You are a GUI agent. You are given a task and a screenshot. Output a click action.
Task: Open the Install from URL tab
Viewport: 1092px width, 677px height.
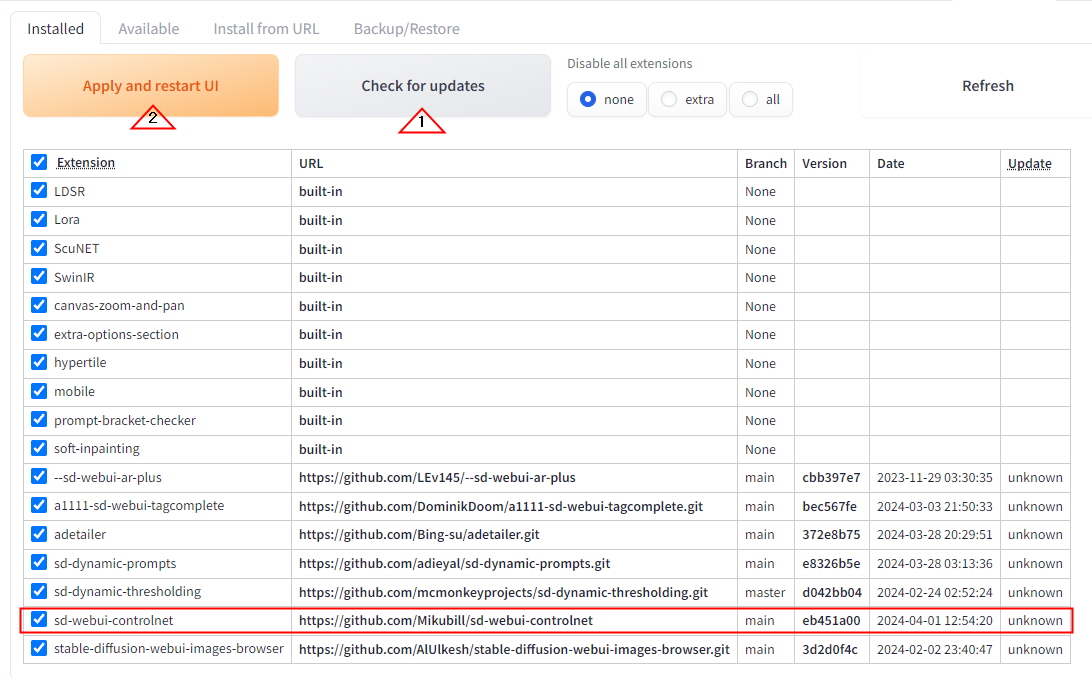point(265,29)
